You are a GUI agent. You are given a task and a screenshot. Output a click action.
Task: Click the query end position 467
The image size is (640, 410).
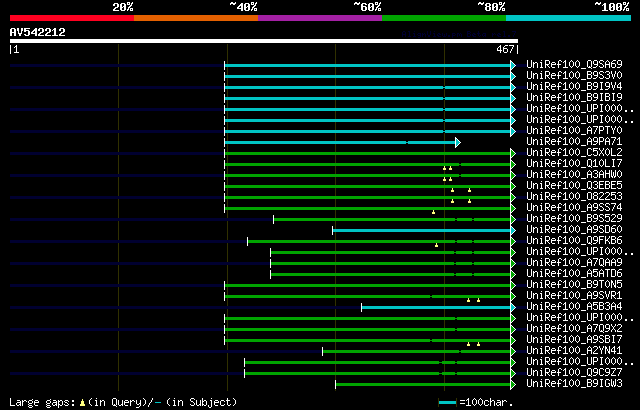[x=505, y=49]
